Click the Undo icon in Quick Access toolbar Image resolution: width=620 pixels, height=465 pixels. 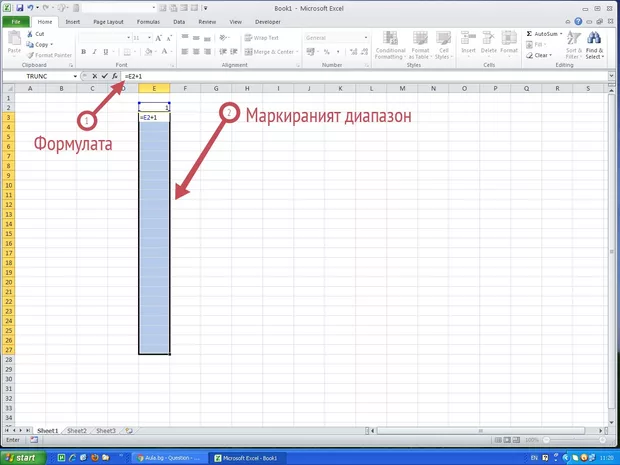pyautogui.click(x=30, y=8)
